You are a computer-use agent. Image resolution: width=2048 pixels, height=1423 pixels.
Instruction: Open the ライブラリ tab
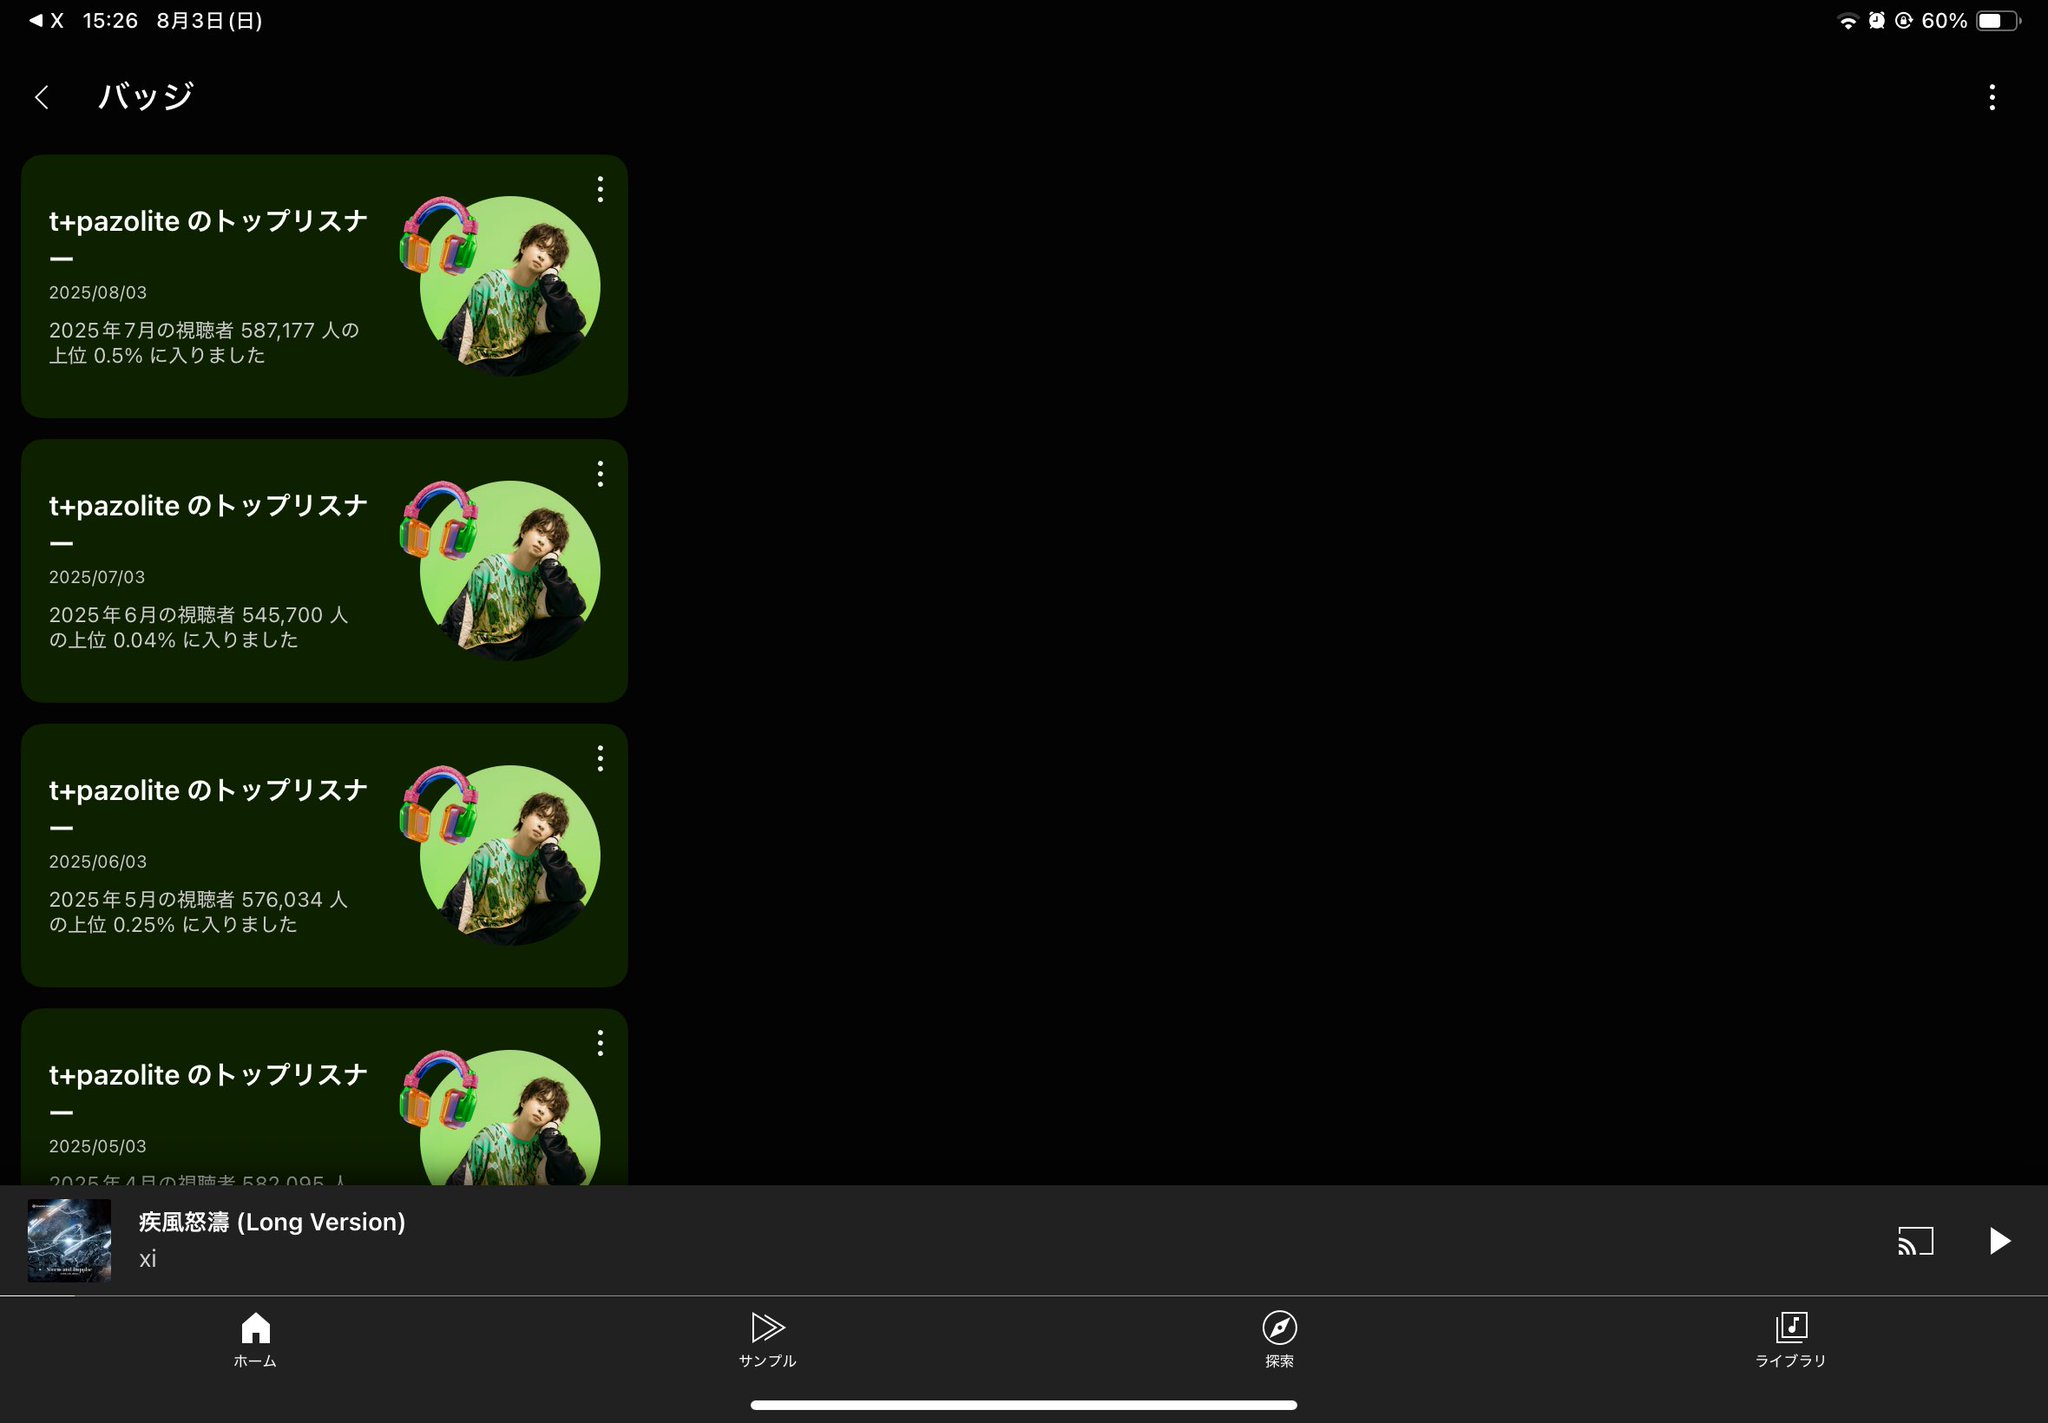point(1791,1339)
